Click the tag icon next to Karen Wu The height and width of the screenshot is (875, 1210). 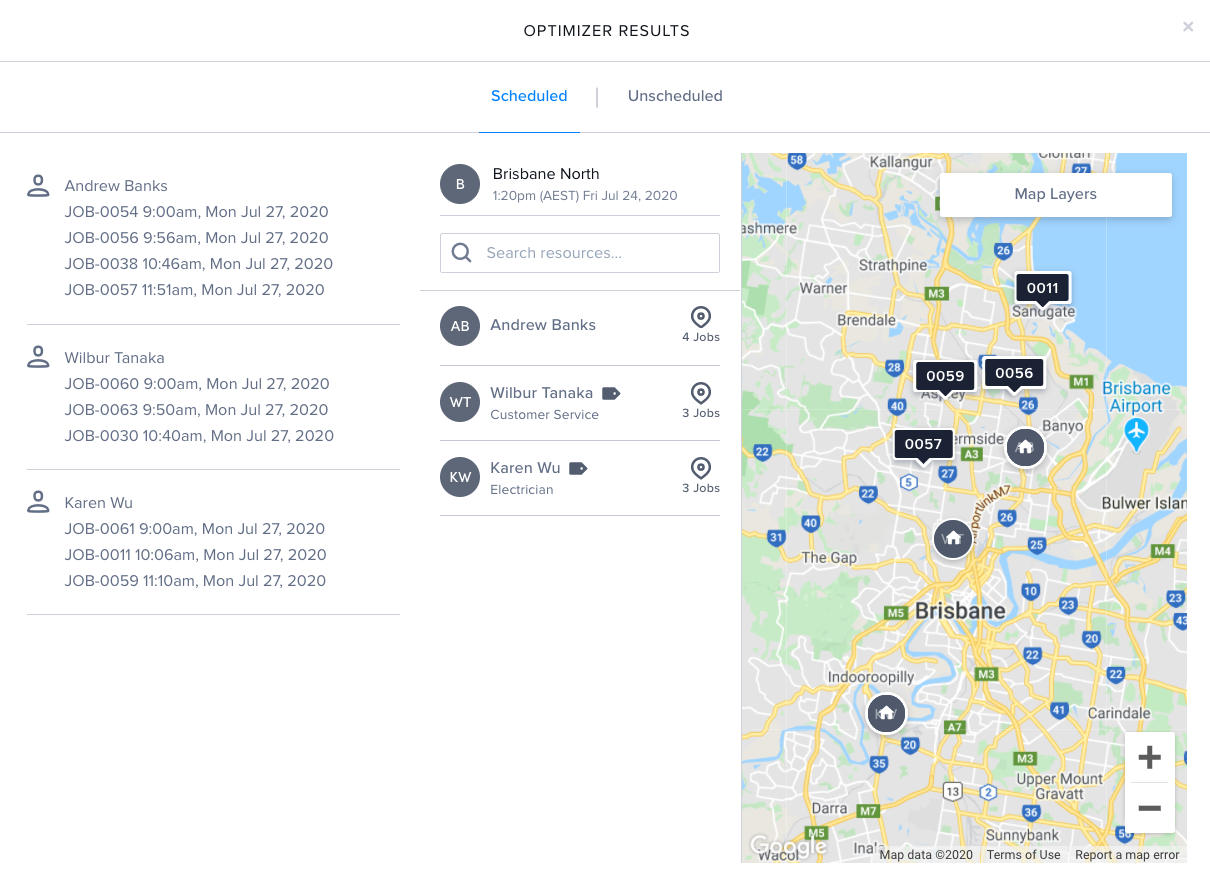[578, 468]
